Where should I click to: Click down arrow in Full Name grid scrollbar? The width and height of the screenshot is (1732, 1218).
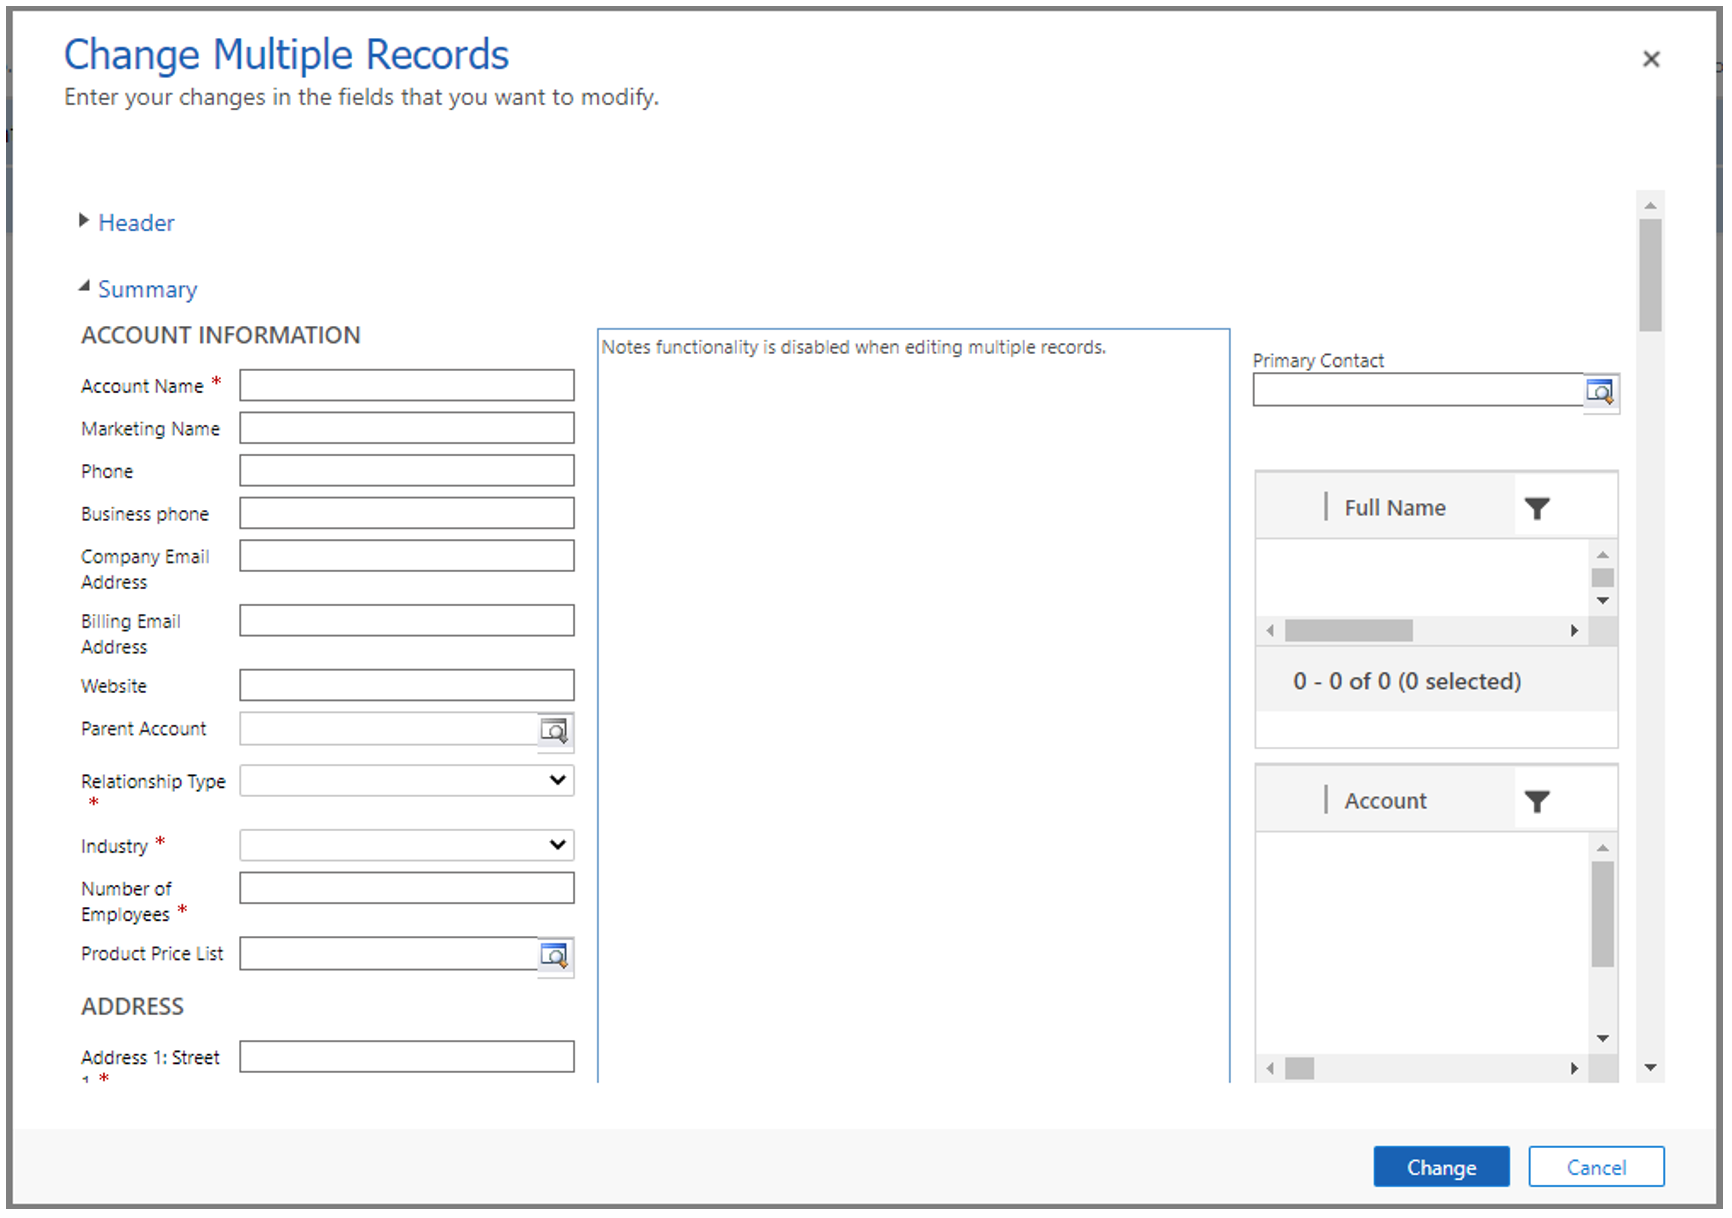1603,601
